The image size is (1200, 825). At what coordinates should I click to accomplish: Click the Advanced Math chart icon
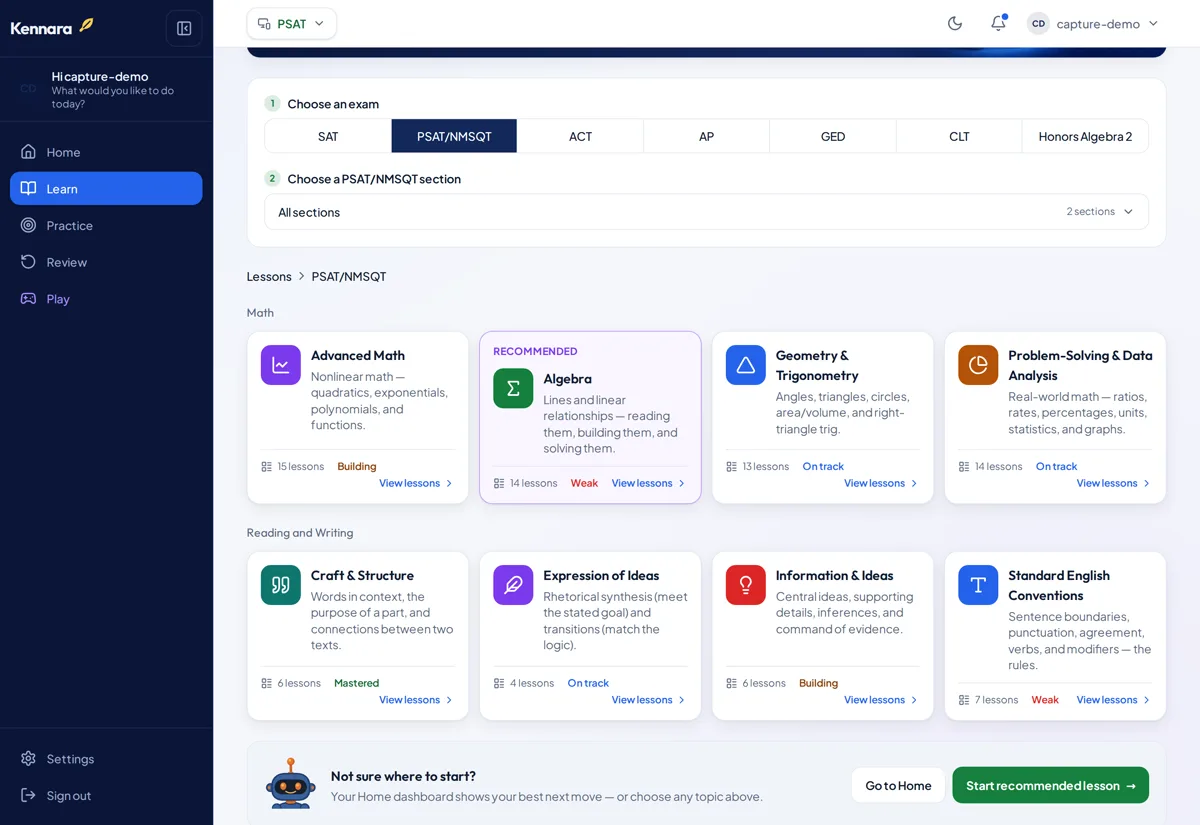281,365
